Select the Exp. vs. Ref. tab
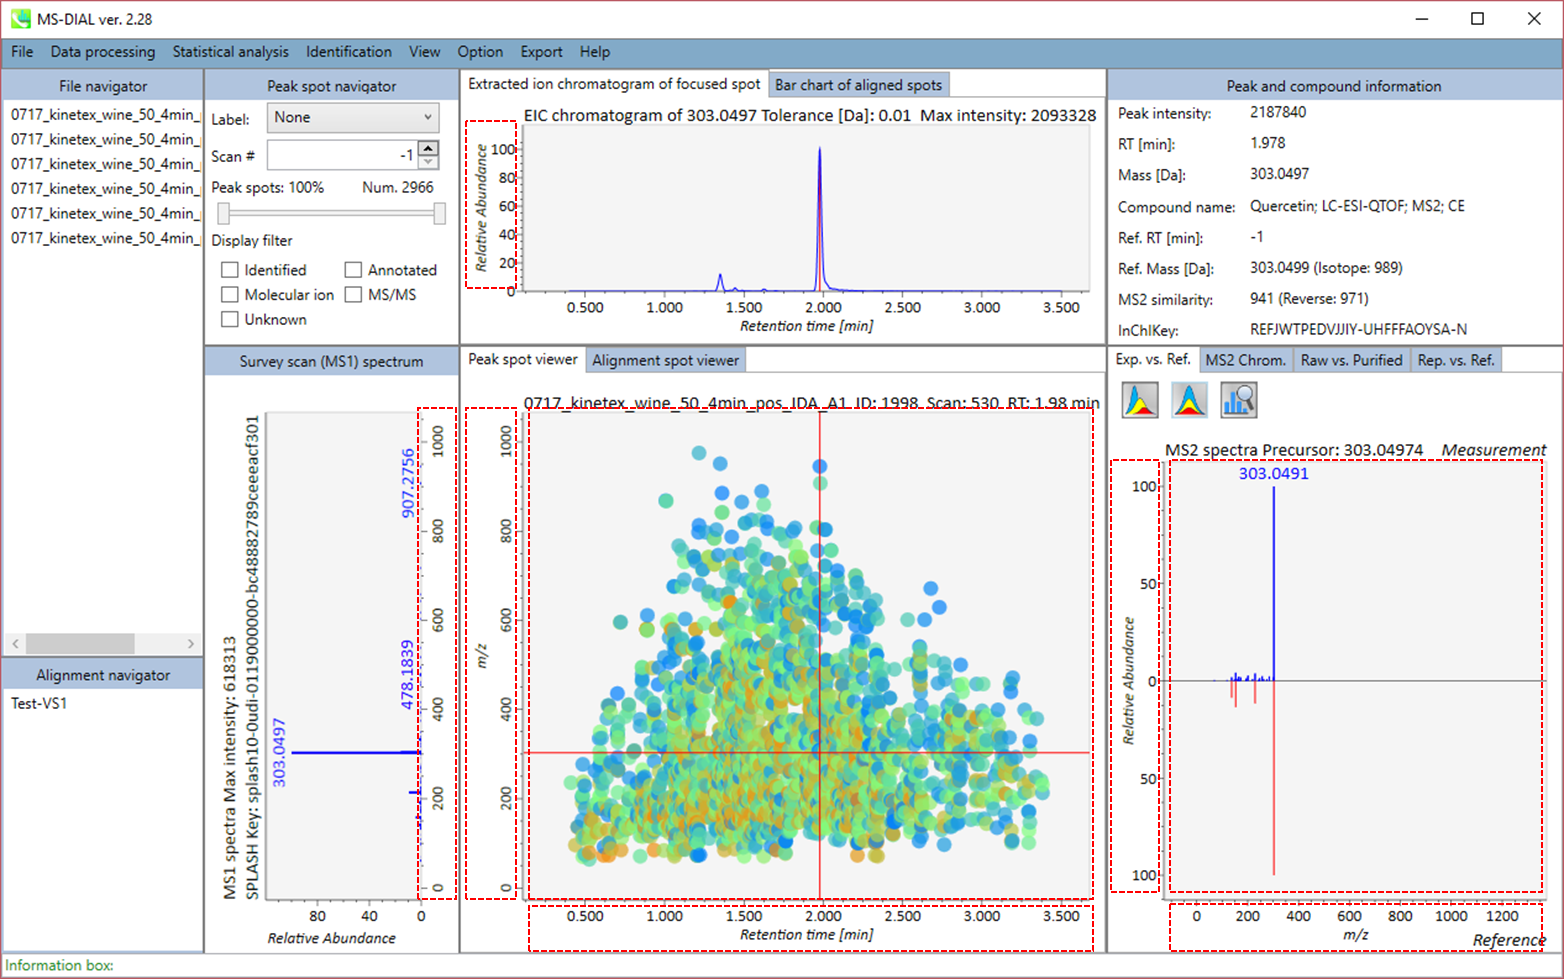This screenshot has height=979, width=1564. click(x=1153, y=359)
